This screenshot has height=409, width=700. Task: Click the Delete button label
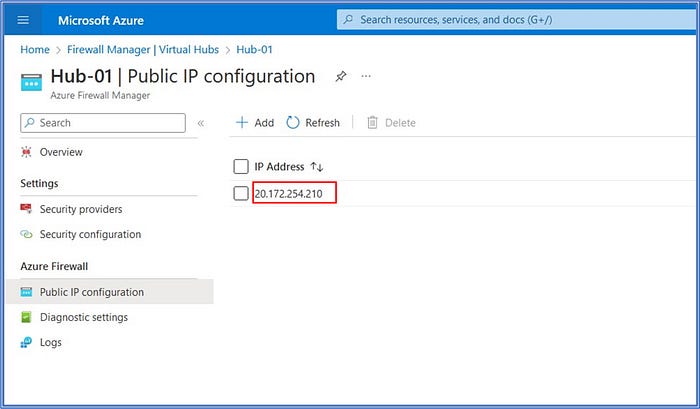tap(400, 123)
